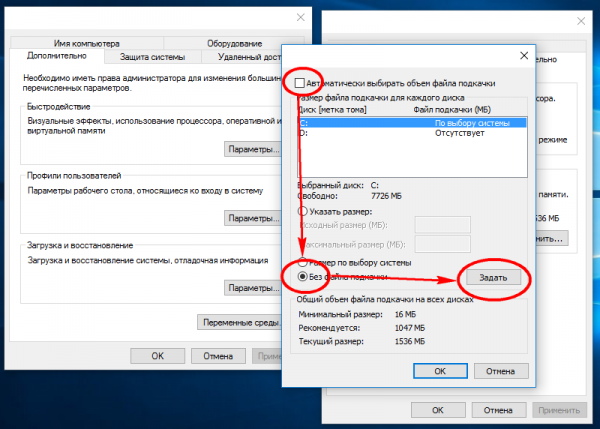The image size is (600, 429).
Task: Open the 'Оборудование' tab
Action: [x=234, y=43]
